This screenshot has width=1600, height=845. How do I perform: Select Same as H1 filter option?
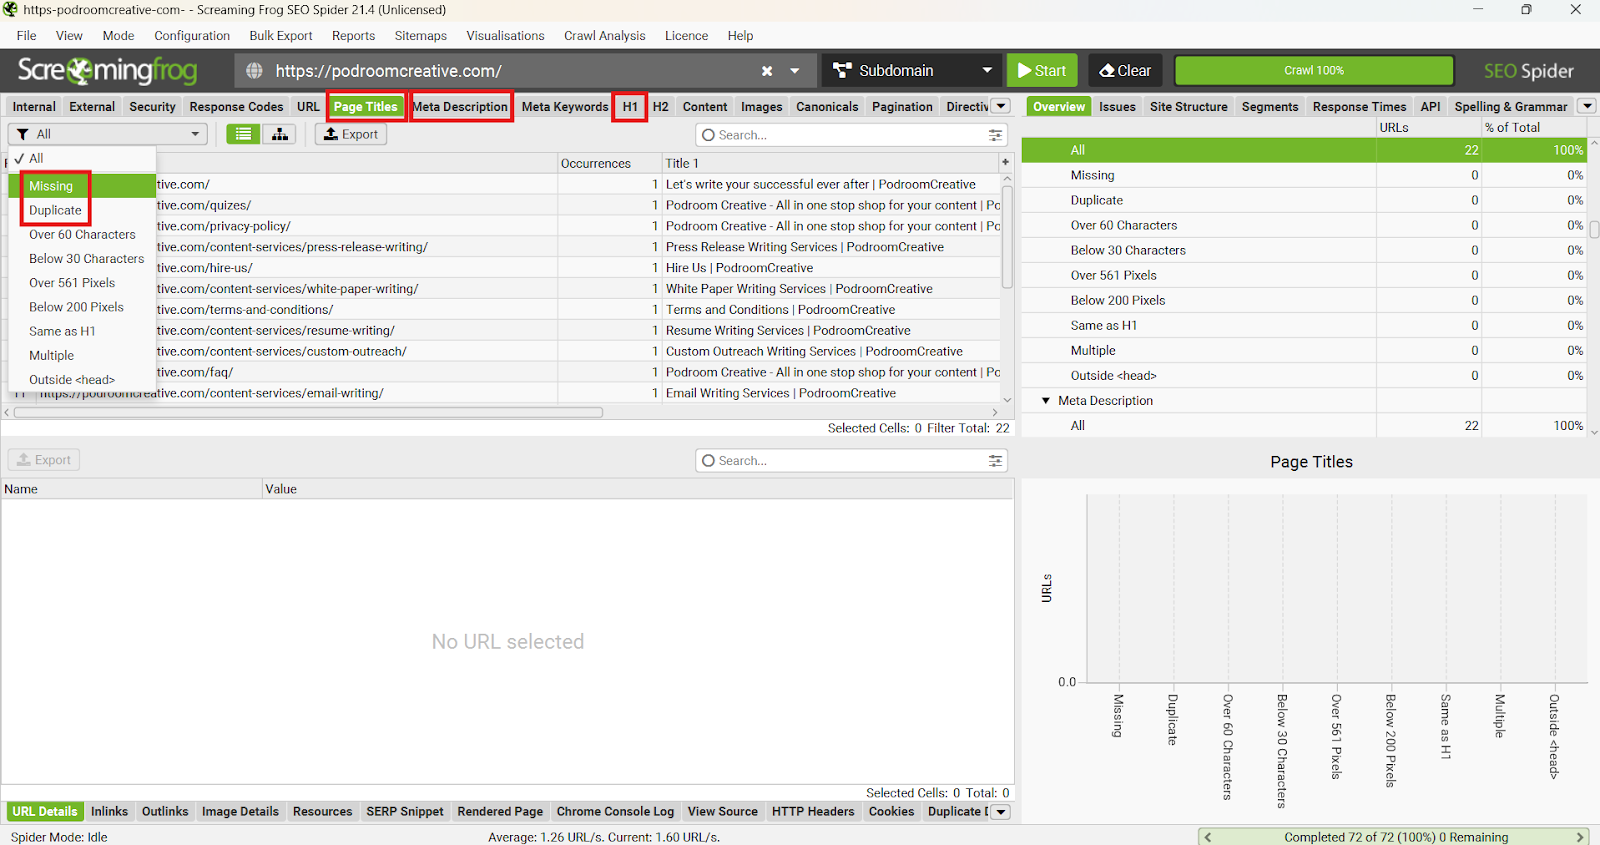pos(83,331)
